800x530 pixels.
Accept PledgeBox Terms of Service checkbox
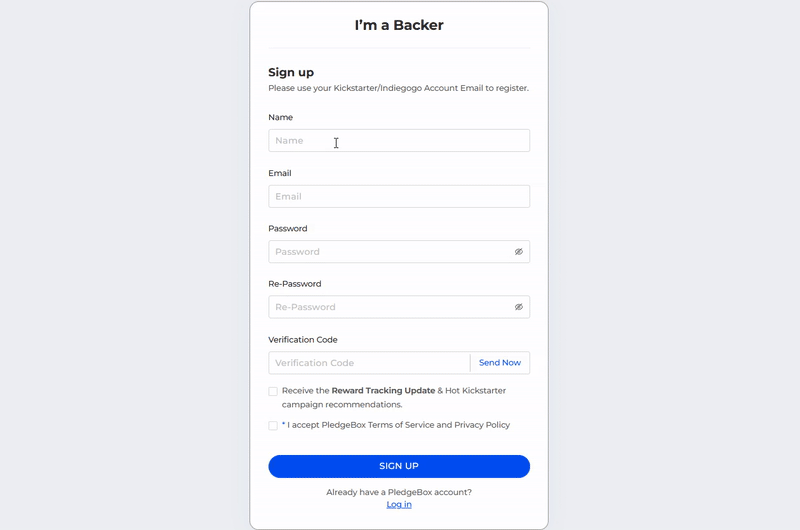(x=273, y=426)
